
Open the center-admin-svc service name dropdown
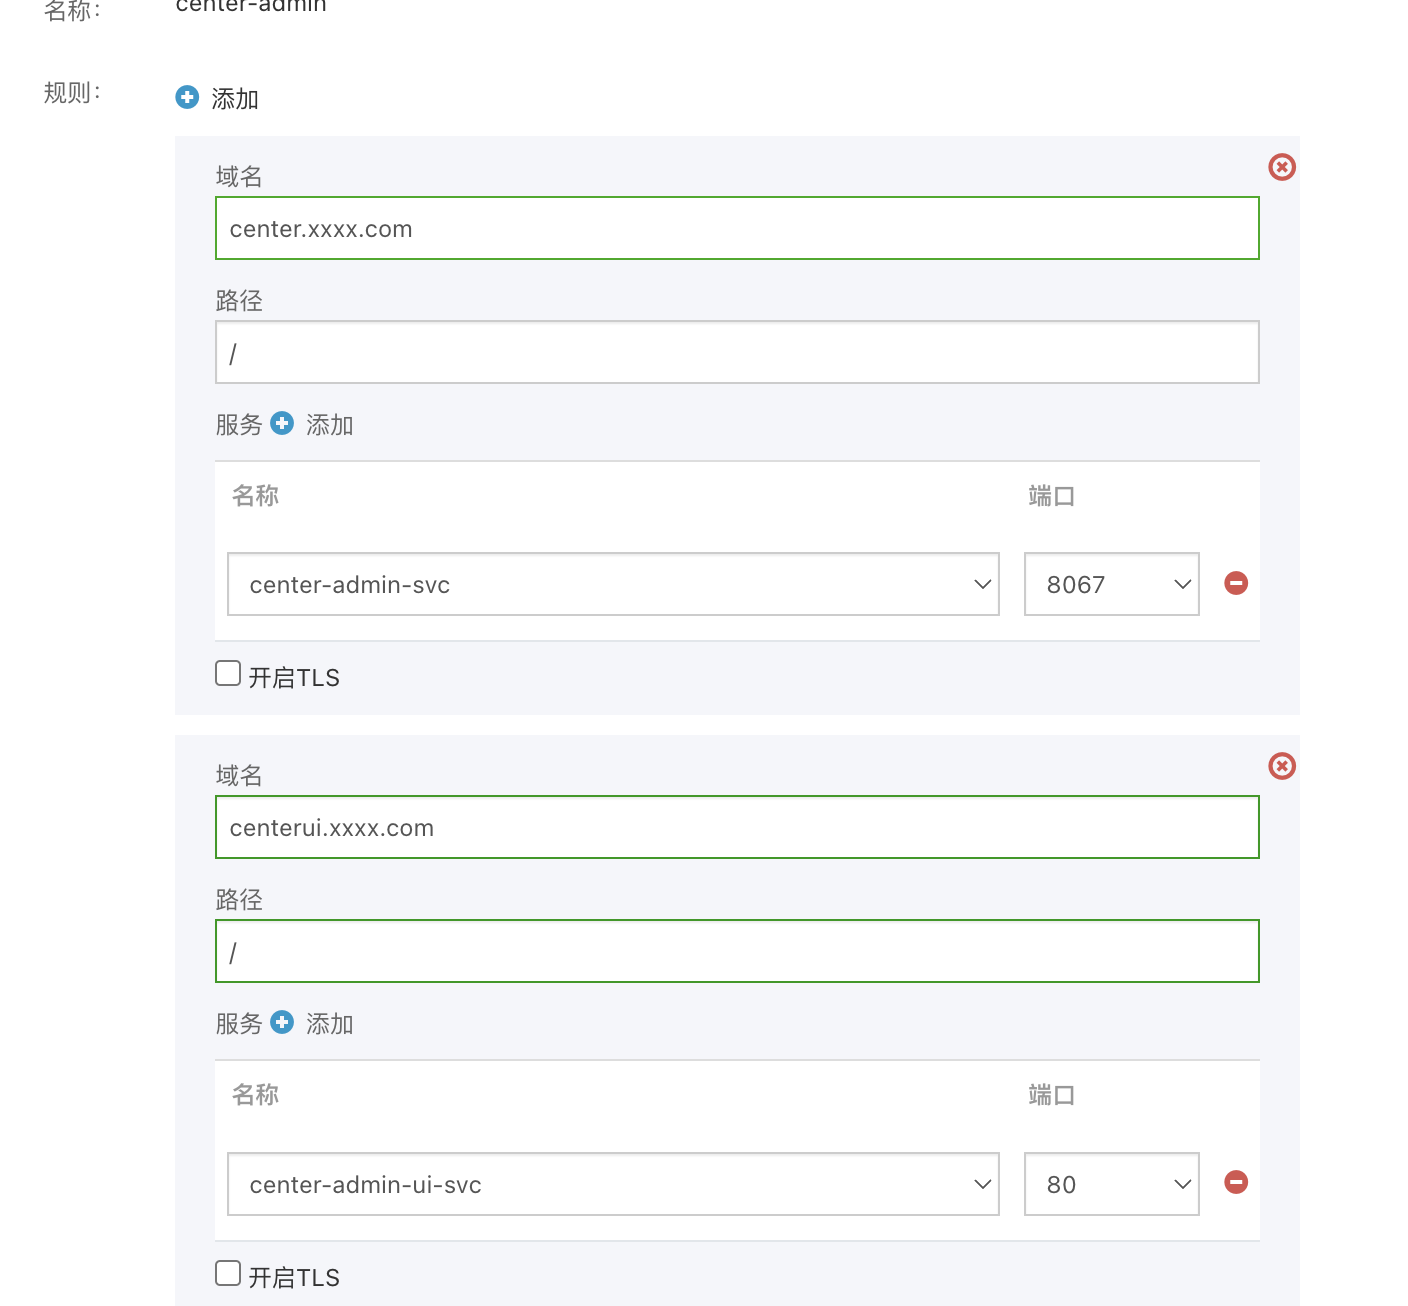(x=613, y=584)
